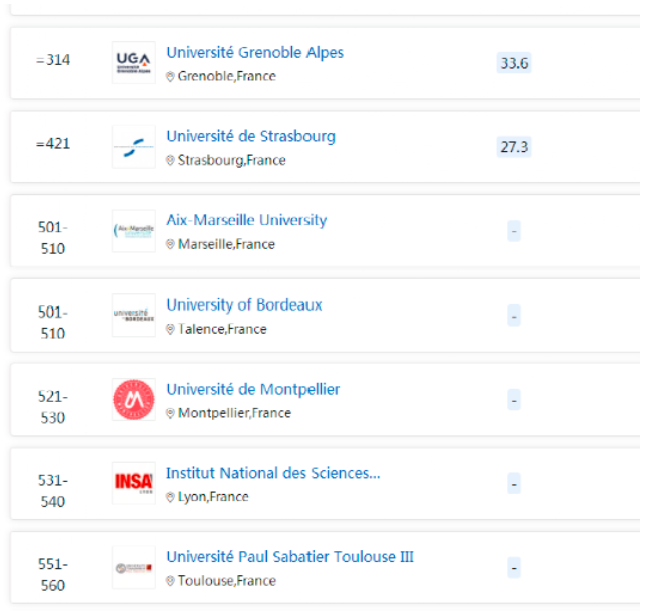Visit Université Paul Sabatier Toulouse III
This screenshot has width=660, height=611.
coord(289,557)
